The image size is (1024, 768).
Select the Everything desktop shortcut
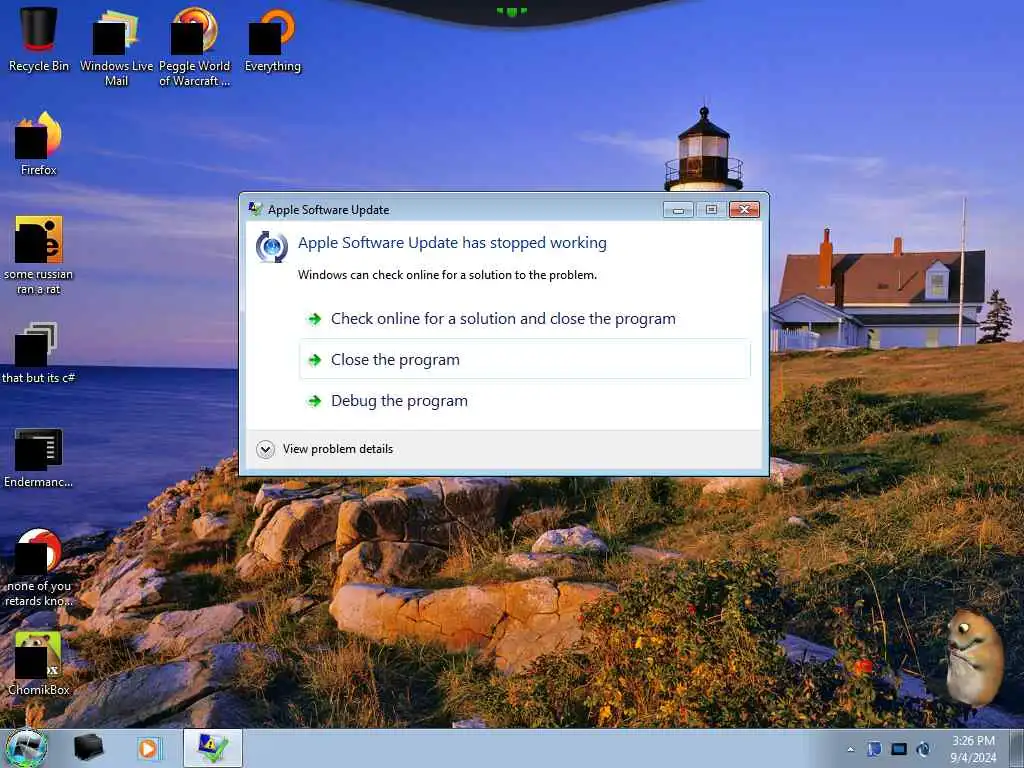click(x=272, y=40)
